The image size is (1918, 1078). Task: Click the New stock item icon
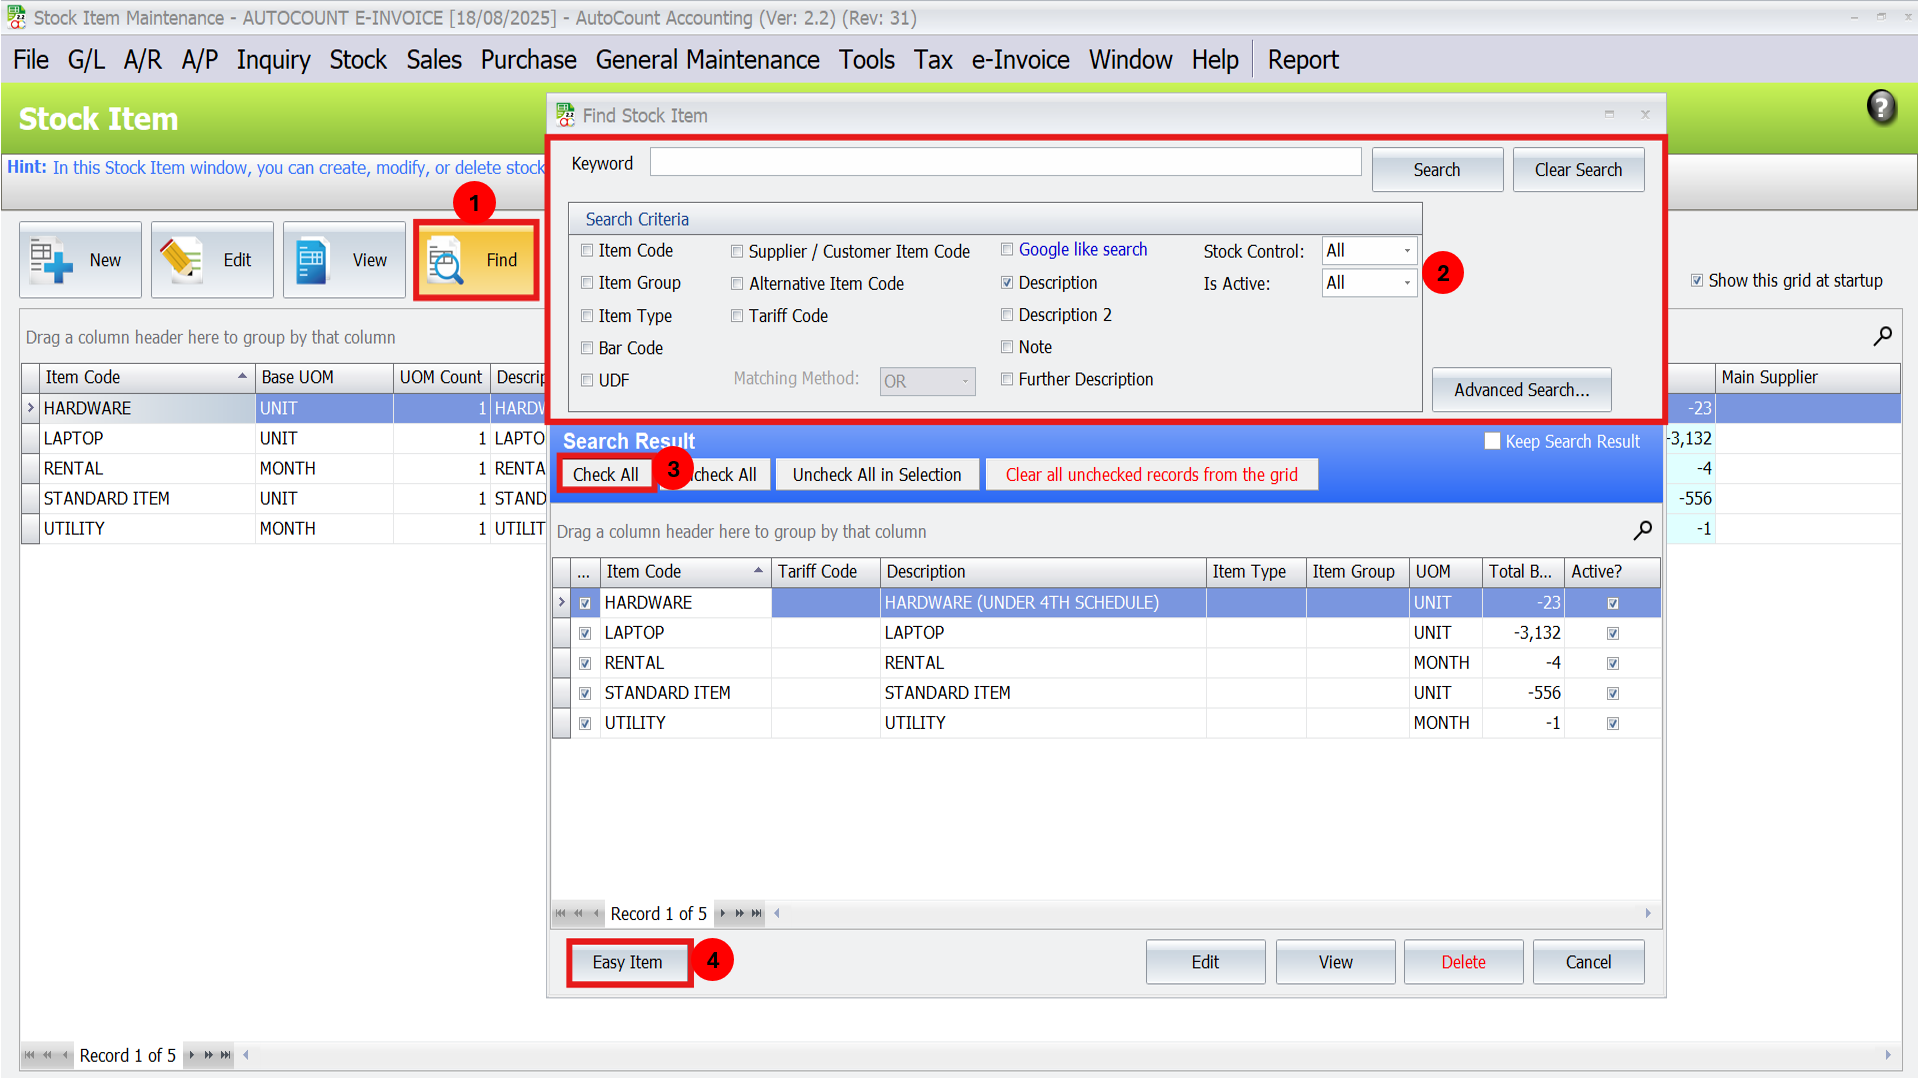[52, 260]
